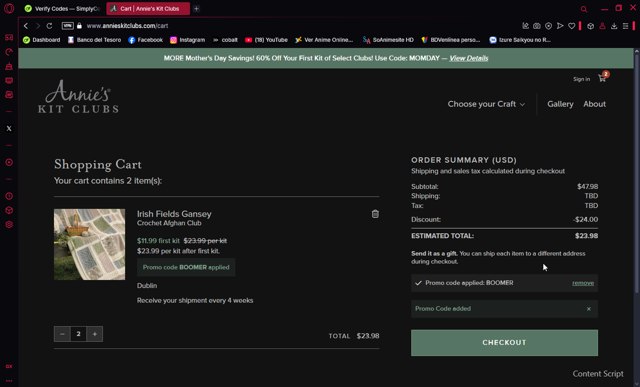
Task: Click the CHECKOUT button
Action: 504,343
